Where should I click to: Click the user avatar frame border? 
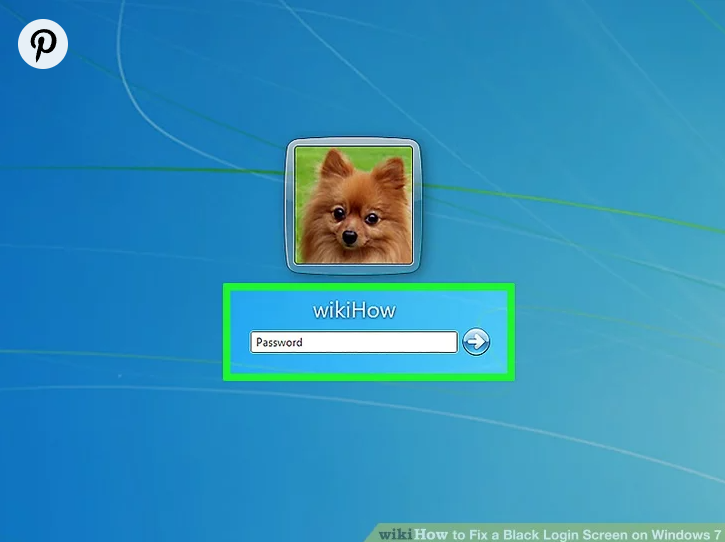292,205
